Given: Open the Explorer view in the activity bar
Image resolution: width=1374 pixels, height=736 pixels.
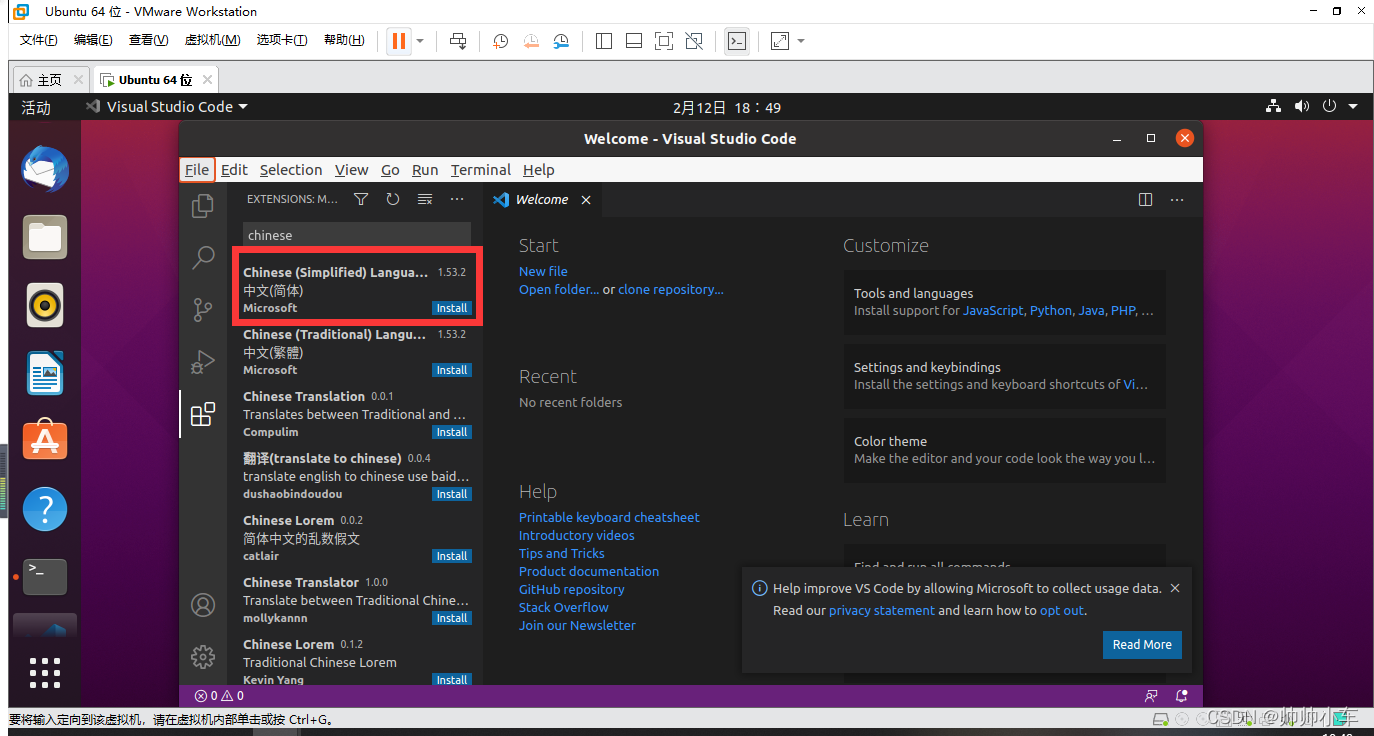Looking at the screenshot, I should (x=203, y=206).
